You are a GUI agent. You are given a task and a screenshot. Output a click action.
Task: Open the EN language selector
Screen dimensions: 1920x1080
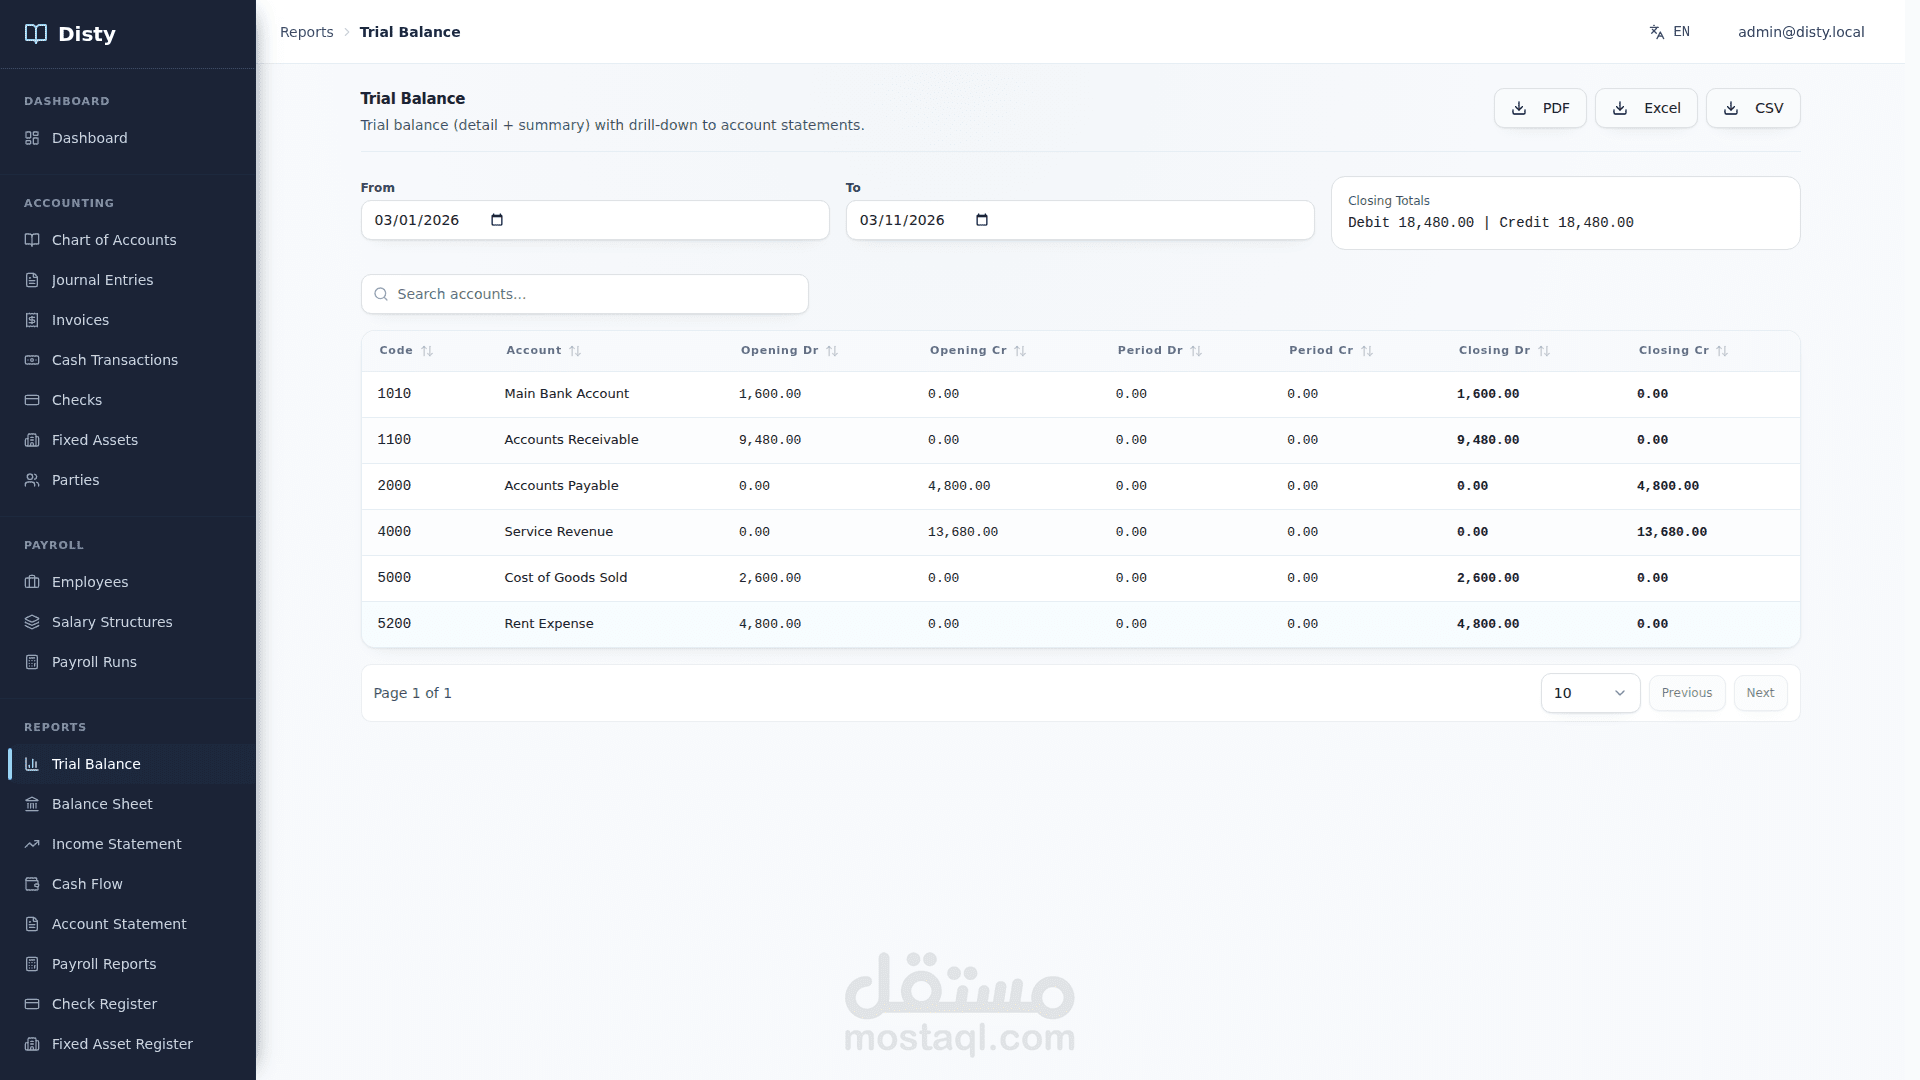pyautogui.click(x=1681, y=32)
